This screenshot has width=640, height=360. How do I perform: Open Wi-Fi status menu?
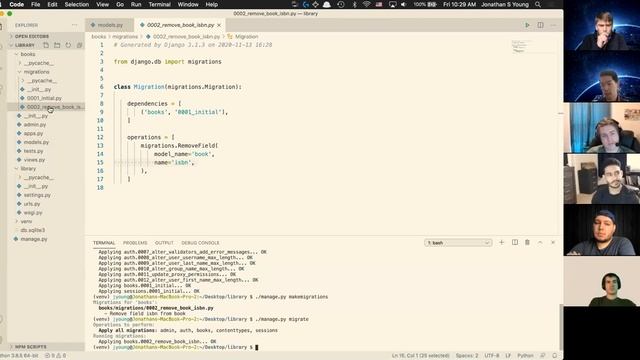(x=367, y=4)
